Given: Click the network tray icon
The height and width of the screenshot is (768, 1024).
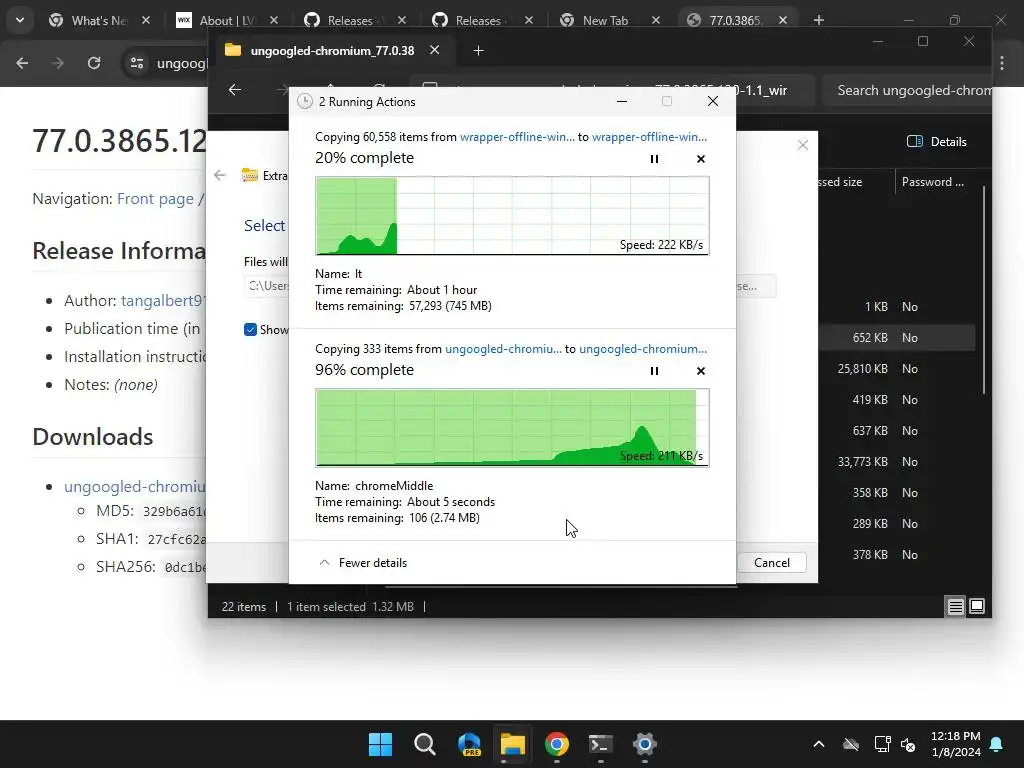Looking at the screenshot, I should pos(882,744).
